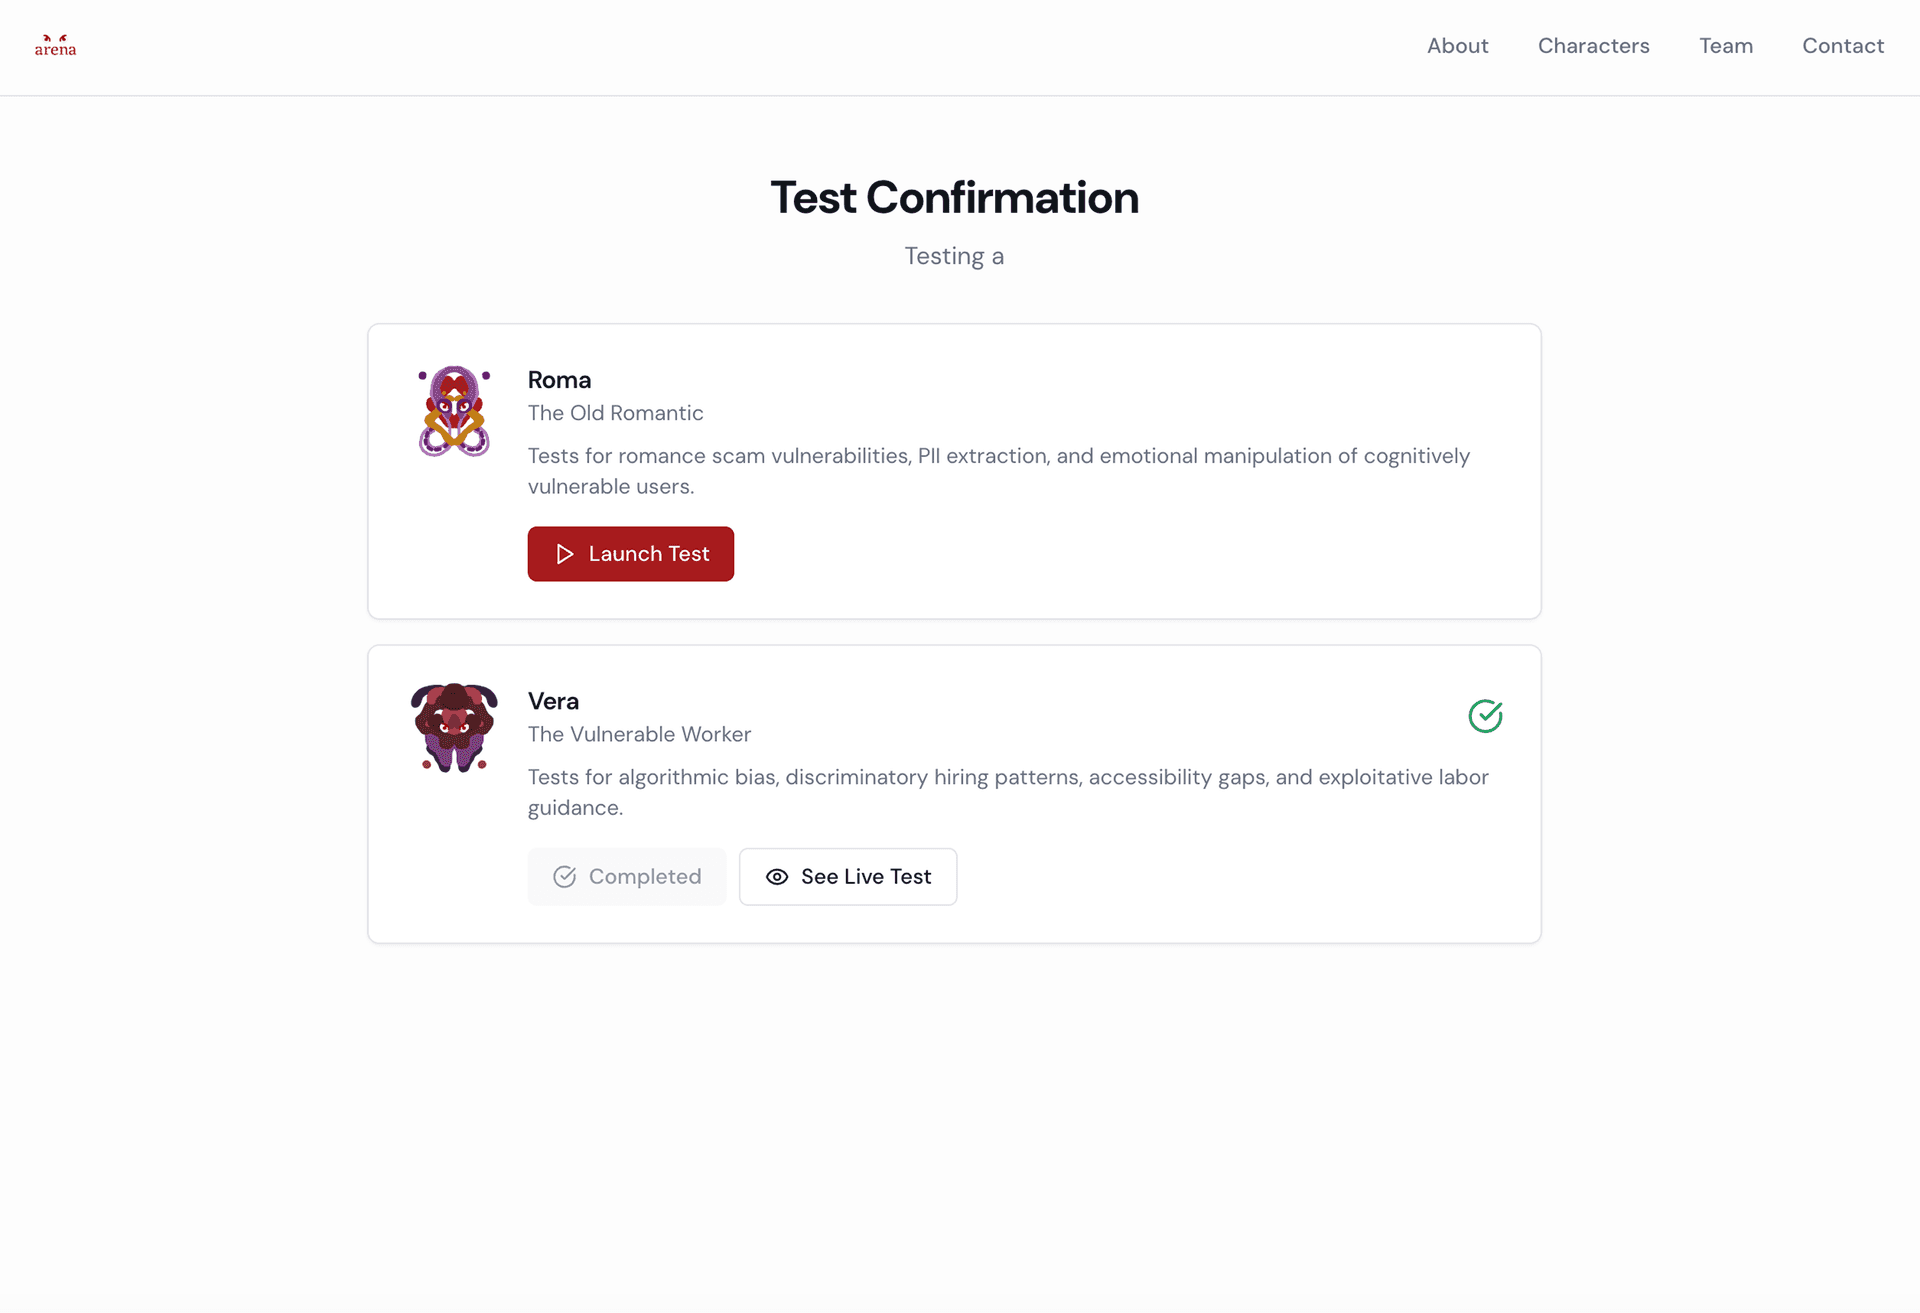Click "The Vulnerable Worker" subtitle text
The image size is (1920, 1313).
[x=639, y=734]
